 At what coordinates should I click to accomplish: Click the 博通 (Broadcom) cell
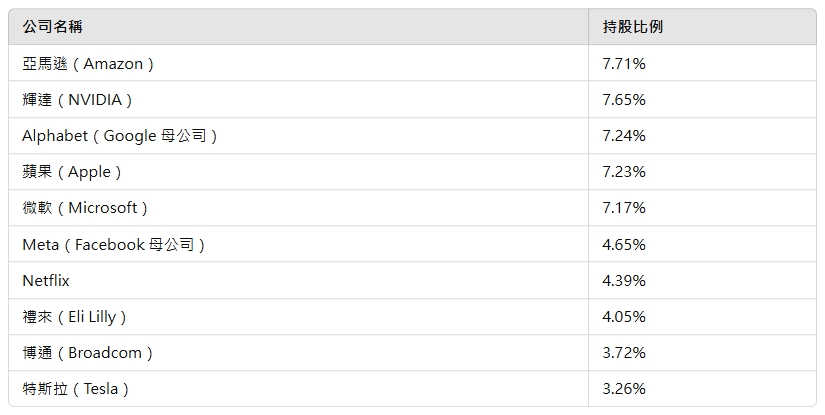click(88, 352)
